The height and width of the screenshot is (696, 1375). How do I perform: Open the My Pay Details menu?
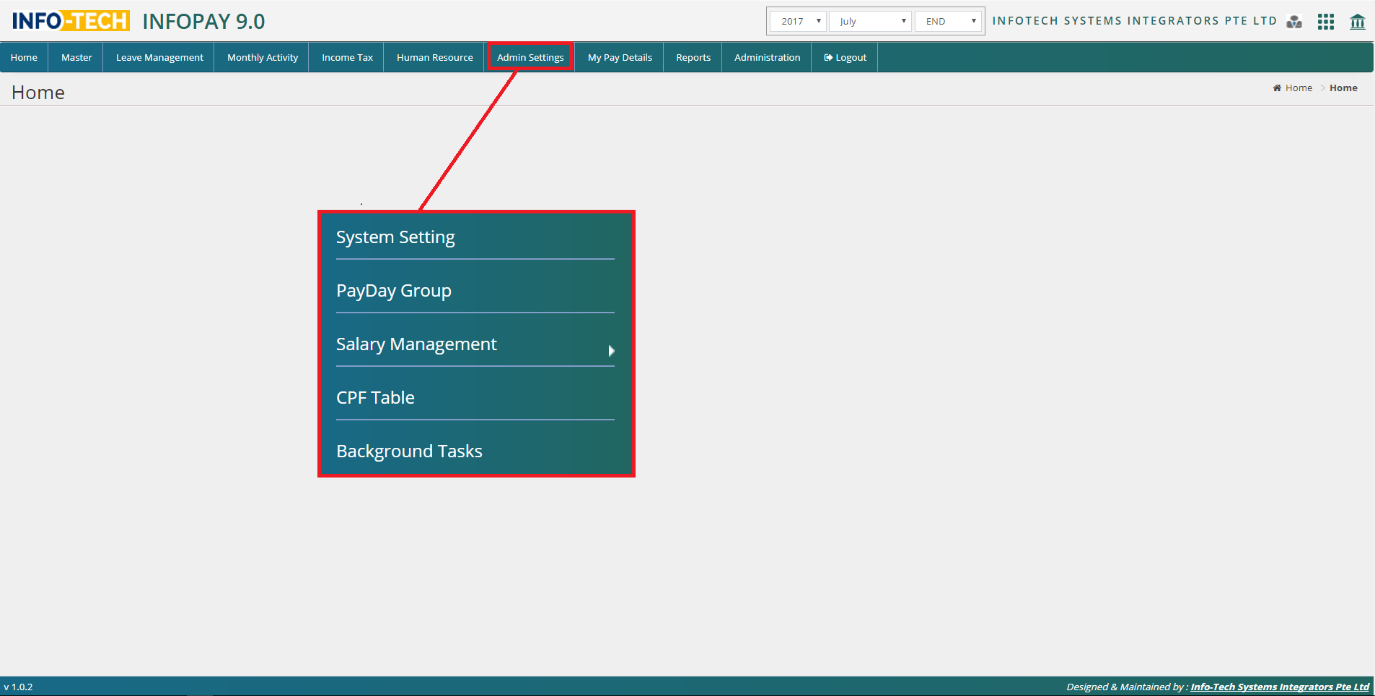[619, 58]
